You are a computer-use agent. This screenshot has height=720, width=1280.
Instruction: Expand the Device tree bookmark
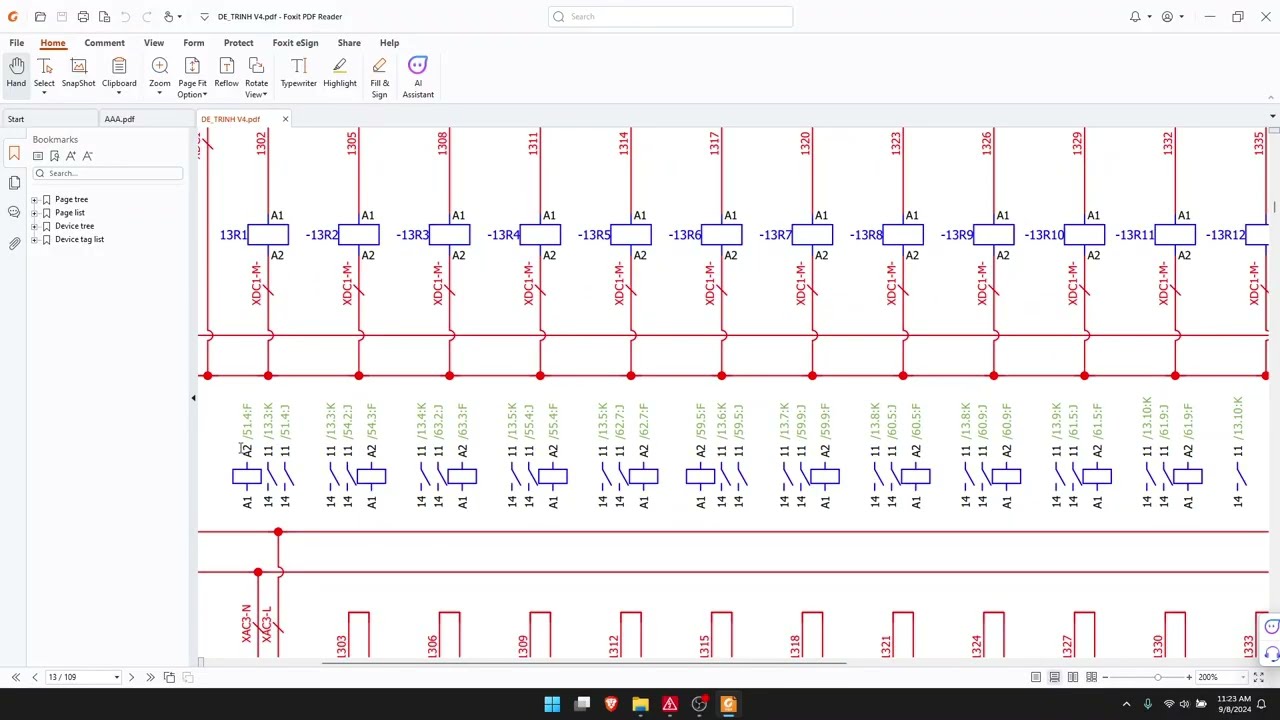pyautogui.click(x=34, y=226)
